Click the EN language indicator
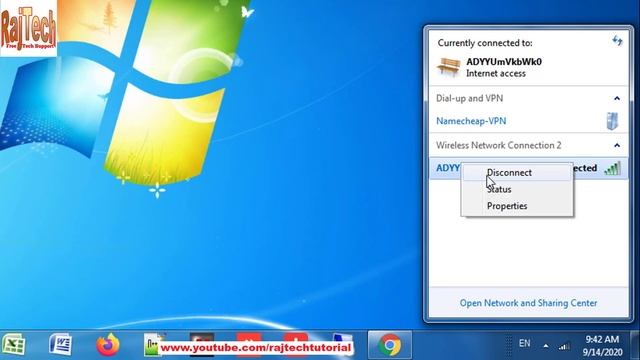Image resolution: width=640 pixels, height=360 pixels. 524,343
